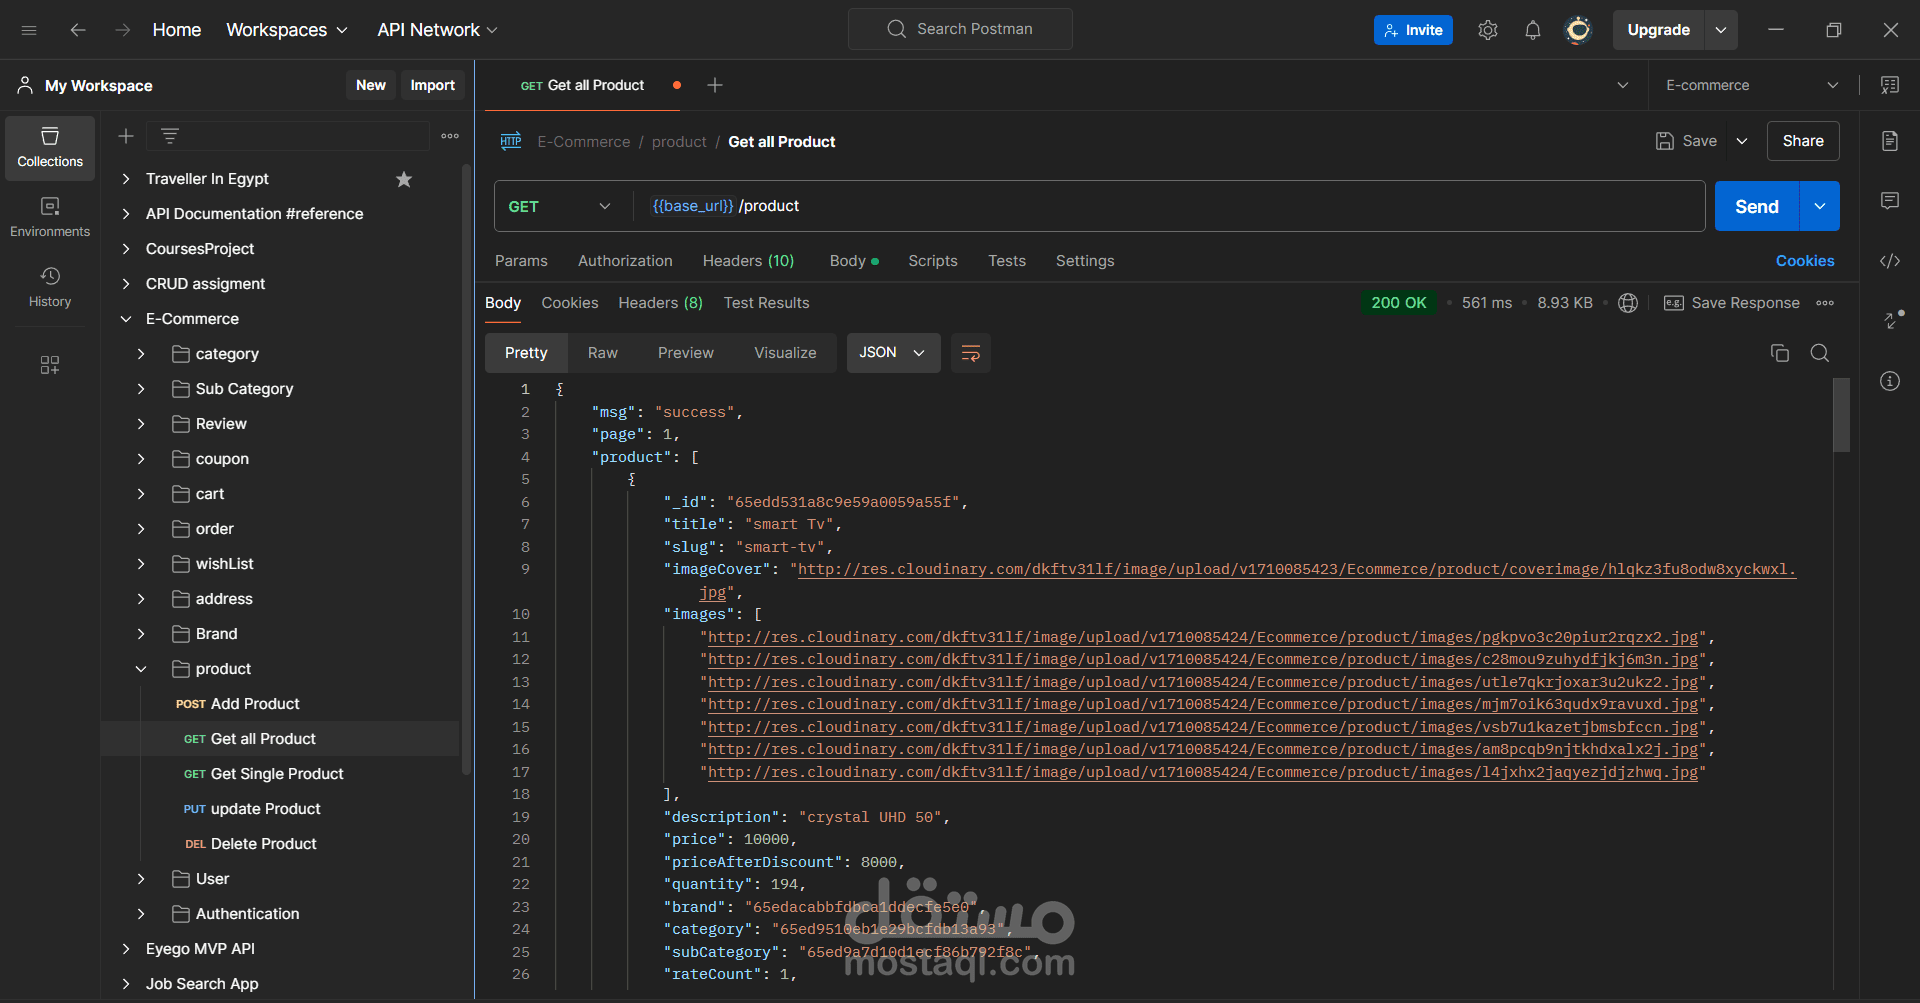Click the network globe icon in response
This screenshot has width=1920, height=1003.
[x=1628, y=303]
